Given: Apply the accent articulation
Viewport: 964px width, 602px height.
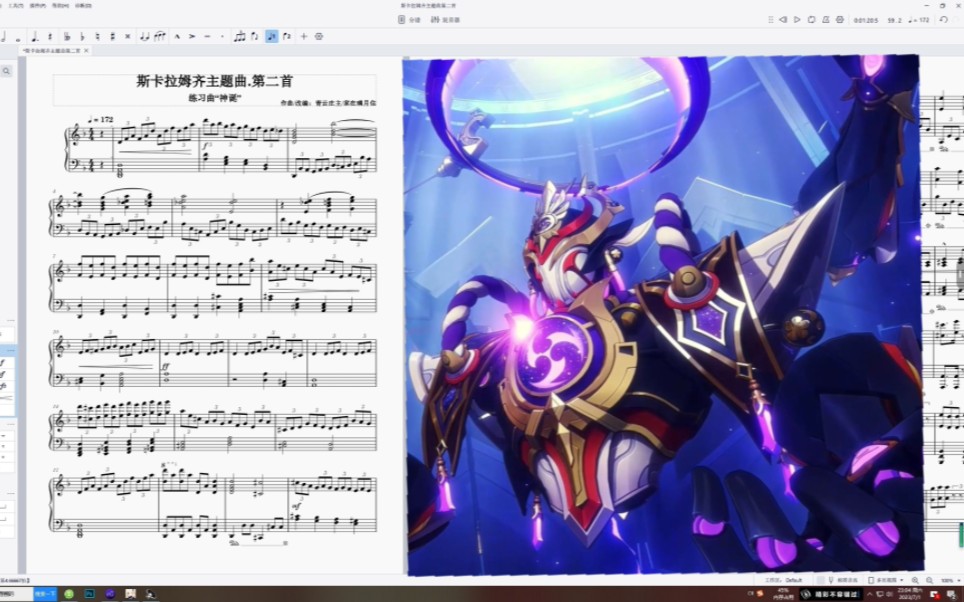Looking at the screenshot, I should [x=192, y=37].
